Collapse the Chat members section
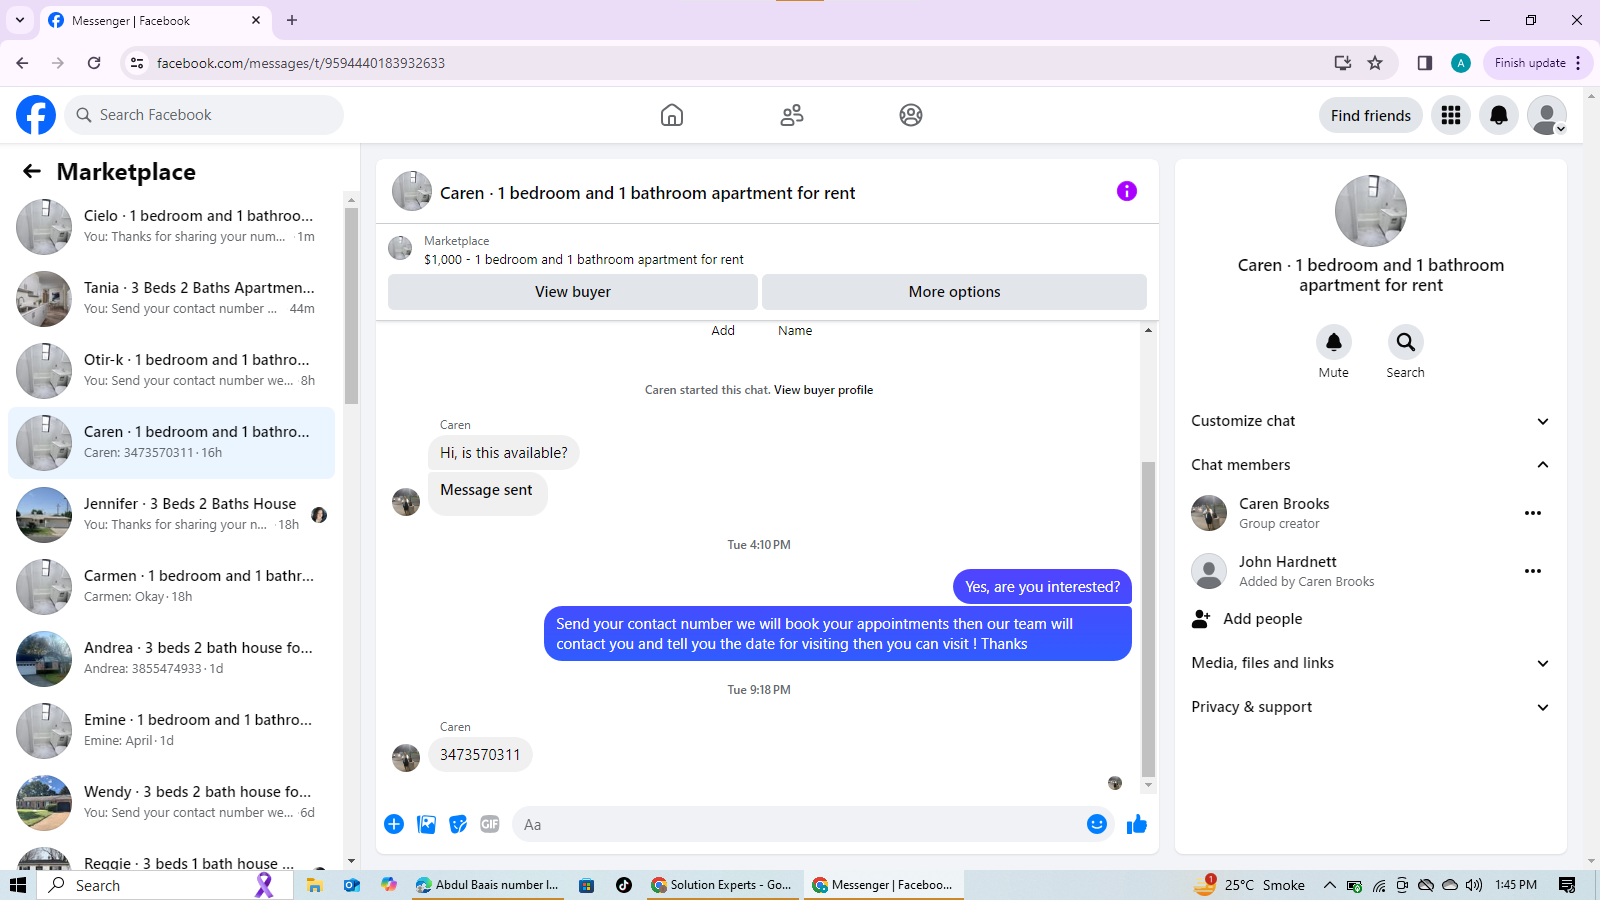The width and height of the screenshot is (1600, 900). [1371, 465]
